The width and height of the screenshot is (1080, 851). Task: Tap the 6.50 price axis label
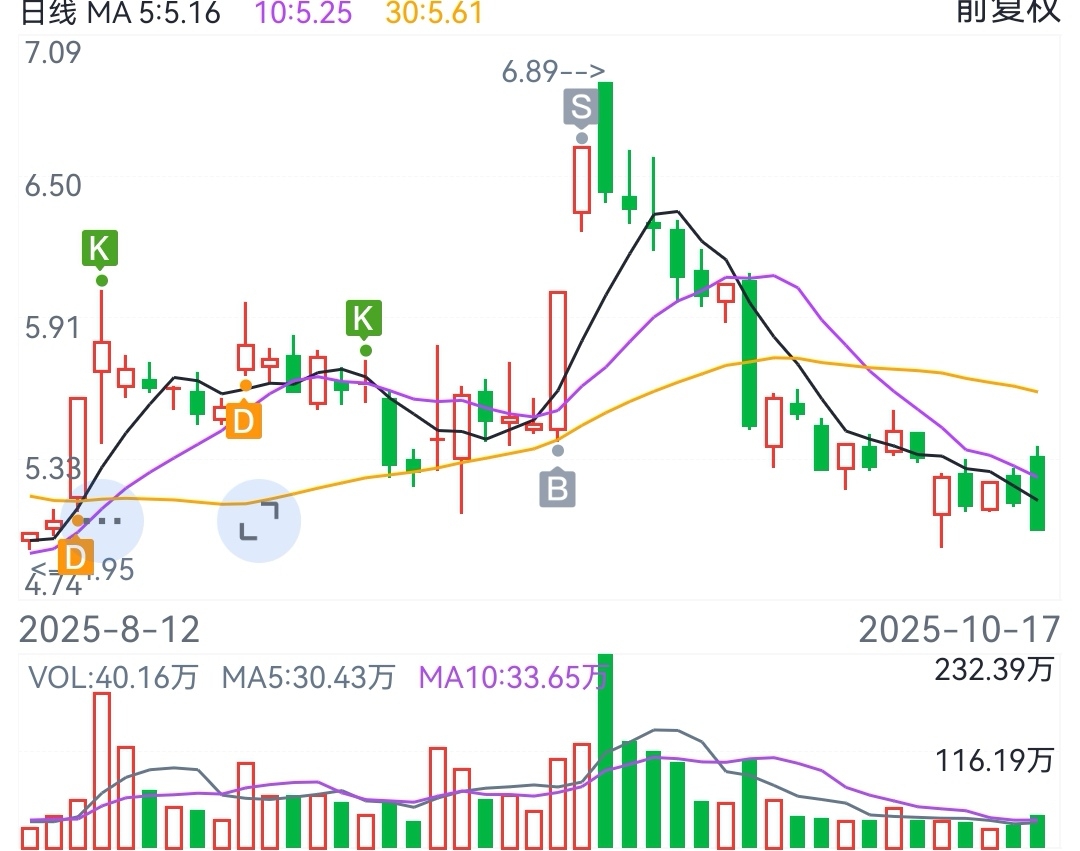pos(53,186)
